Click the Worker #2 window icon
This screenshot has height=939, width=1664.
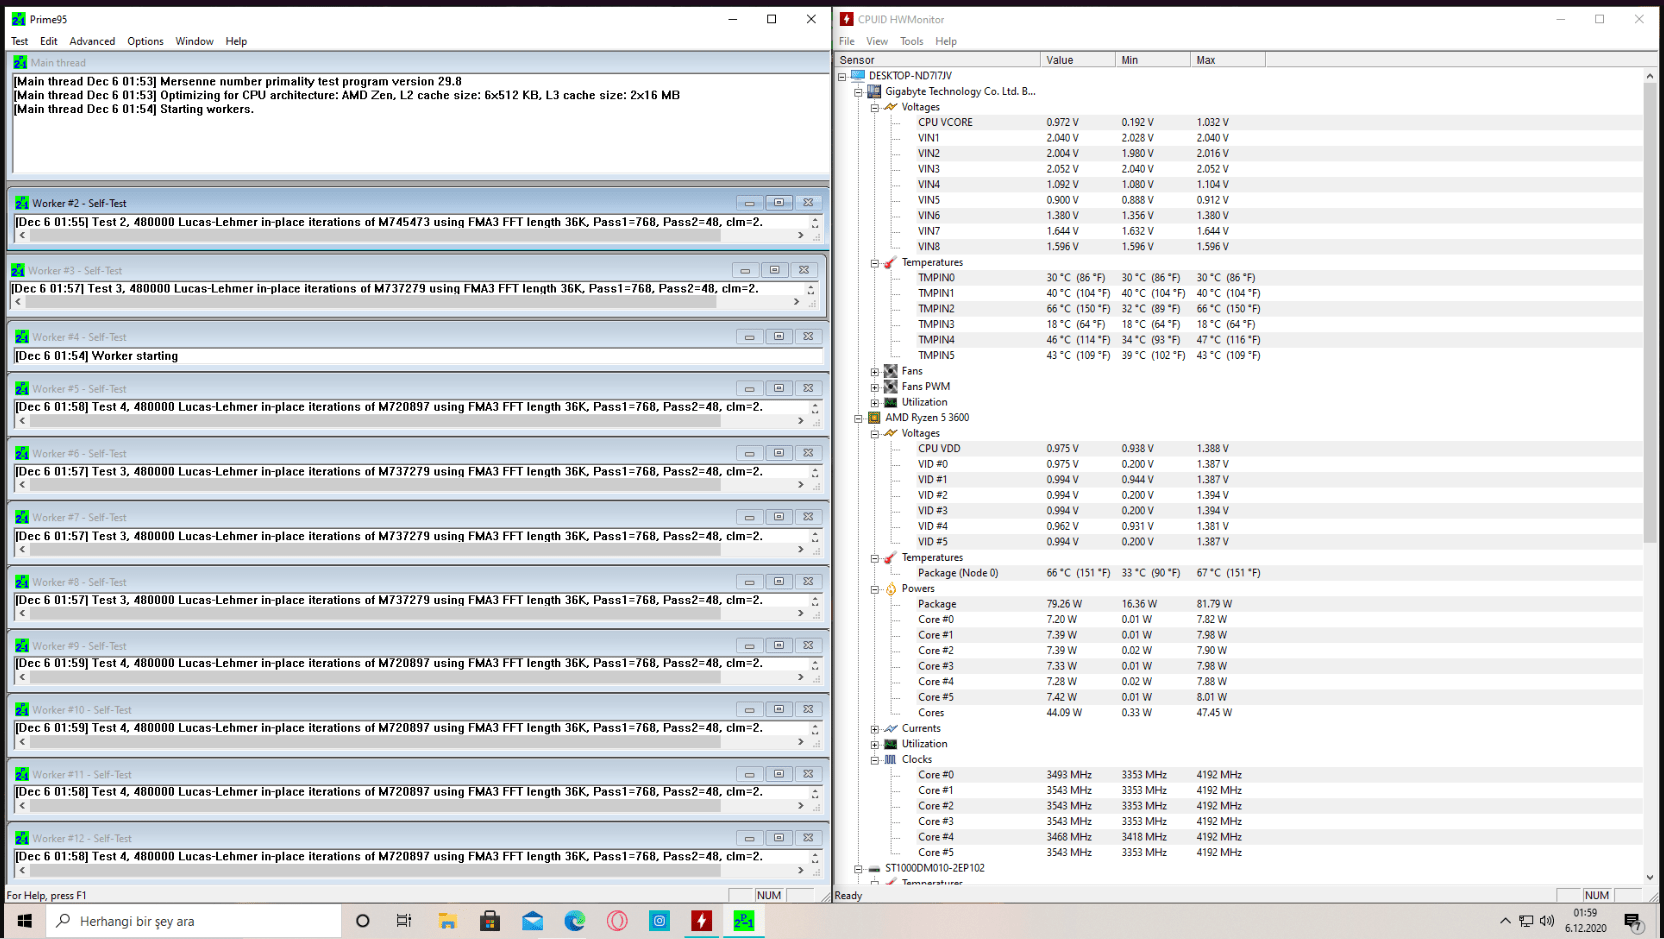(21, 203)
